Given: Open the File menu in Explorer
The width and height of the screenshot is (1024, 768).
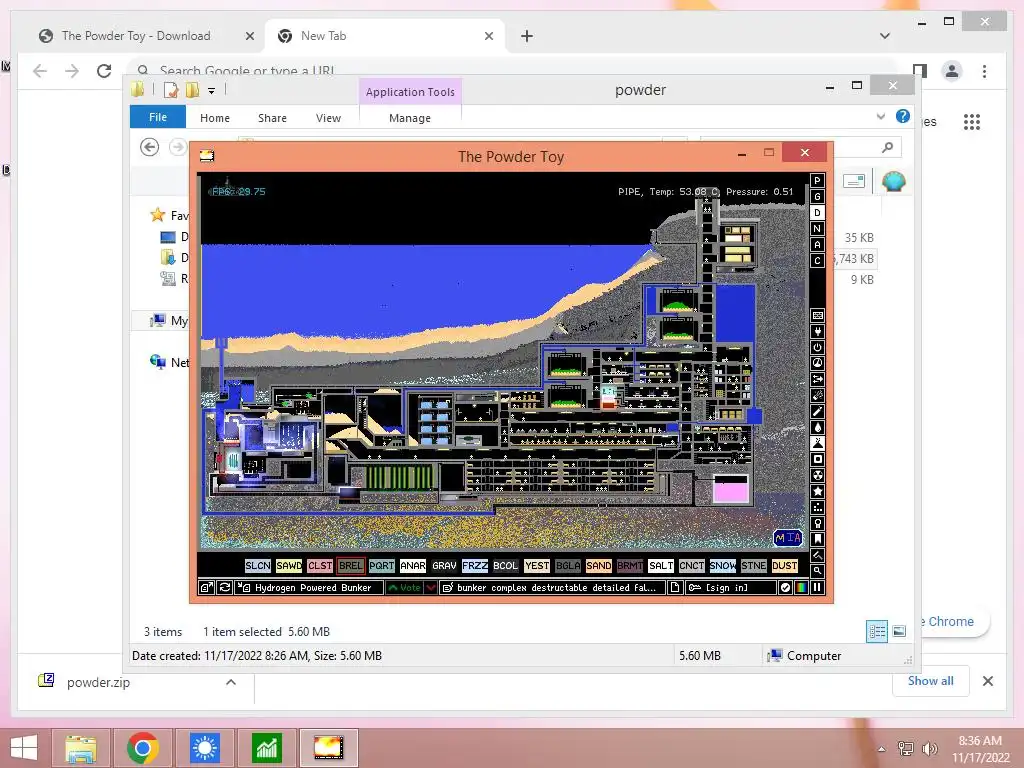Looking at the screenshot, I should pos(158,117).
